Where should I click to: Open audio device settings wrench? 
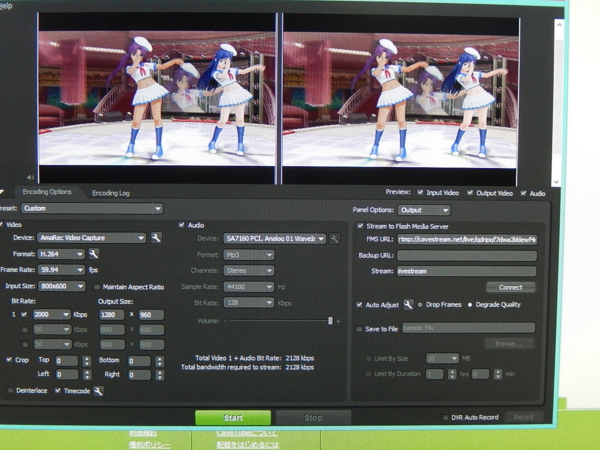point(334,239)
